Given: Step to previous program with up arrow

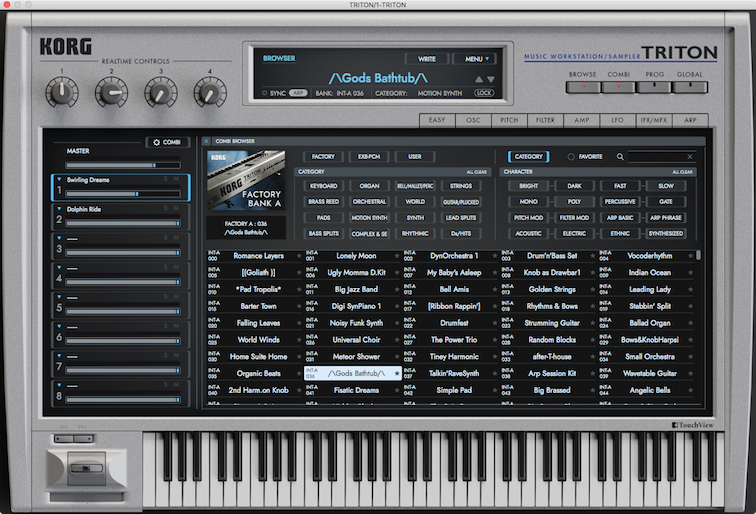Looking at the screenshot, I should pos(479,79).
